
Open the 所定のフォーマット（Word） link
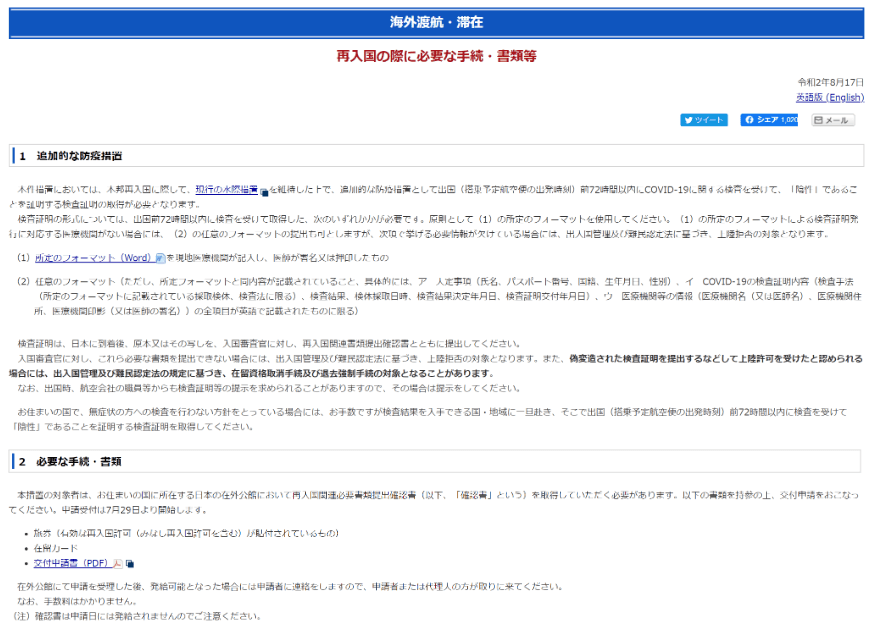(93, 258)
